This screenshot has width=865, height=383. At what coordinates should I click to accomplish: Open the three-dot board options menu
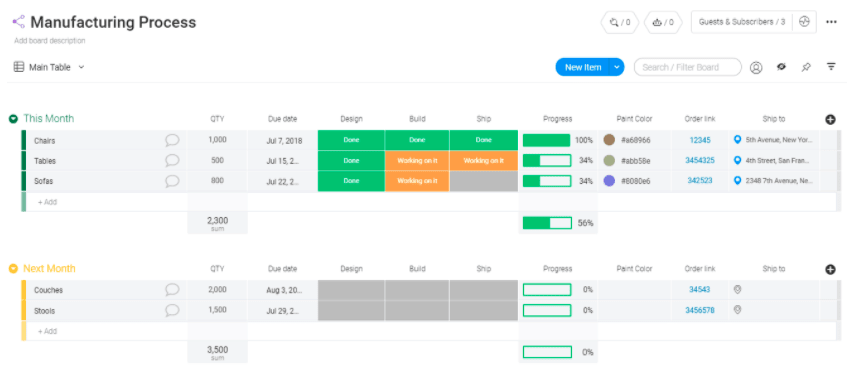pos(831,22)
